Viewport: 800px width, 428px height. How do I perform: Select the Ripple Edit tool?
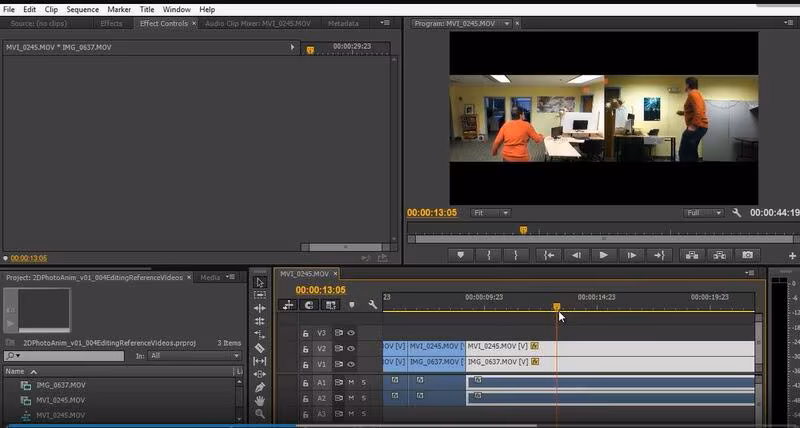click(260, 308)
